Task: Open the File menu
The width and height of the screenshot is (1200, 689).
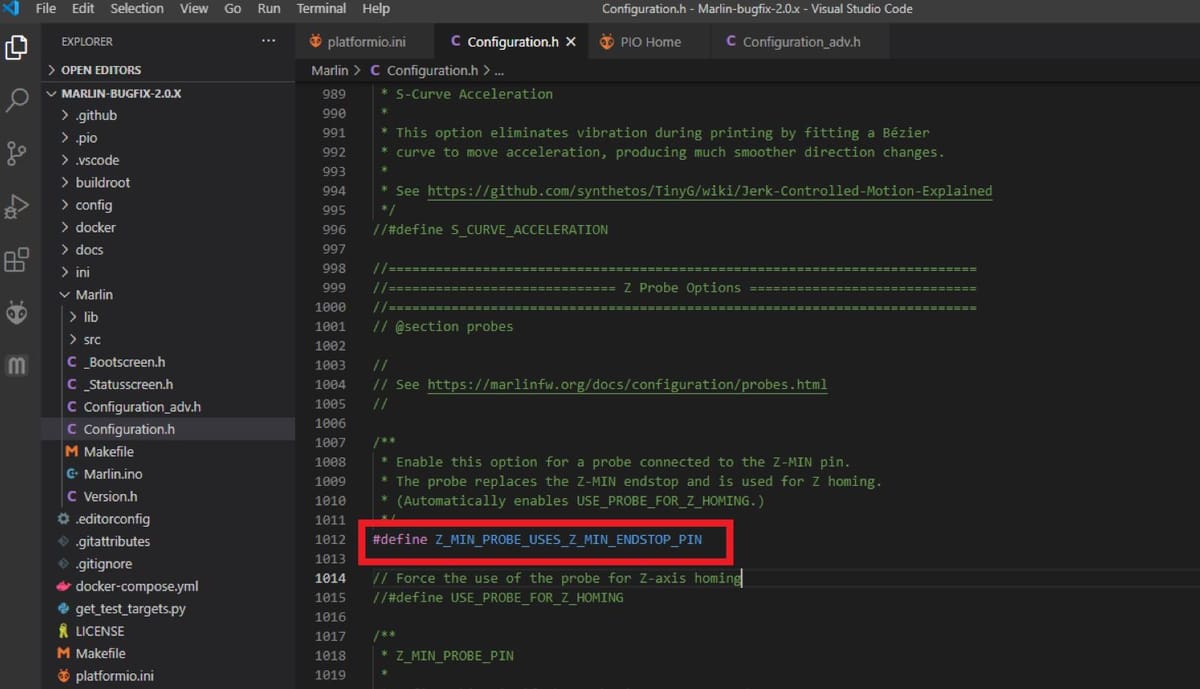Action: coord(46,9)
